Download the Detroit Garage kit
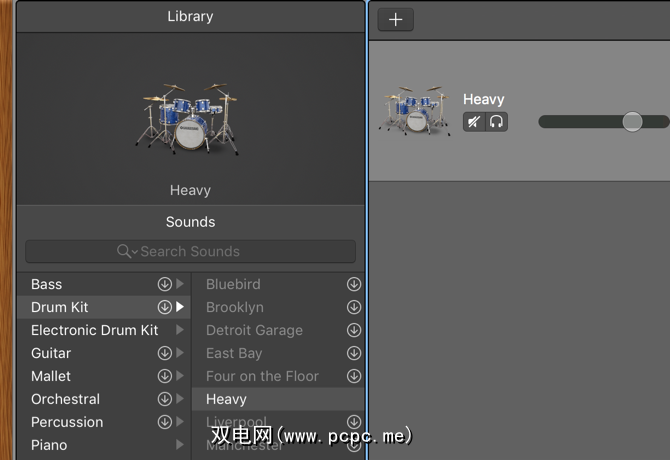 353,330
